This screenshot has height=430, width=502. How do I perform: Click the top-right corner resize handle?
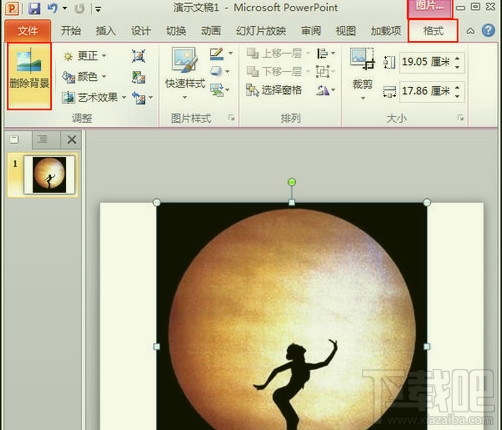427,202
